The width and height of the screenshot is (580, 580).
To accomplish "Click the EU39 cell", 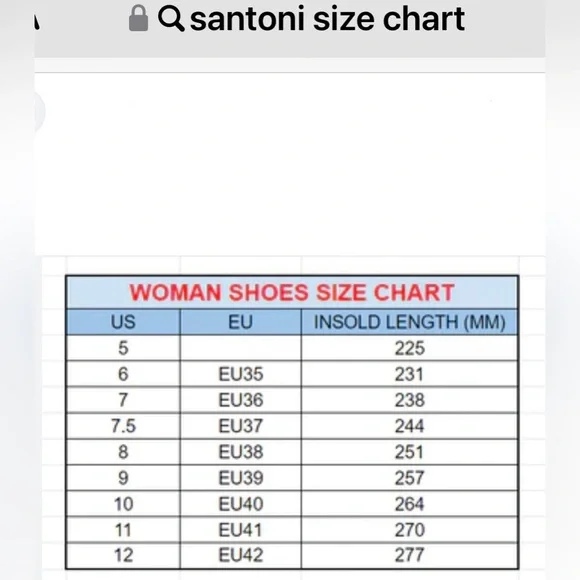I will [240, 478].
